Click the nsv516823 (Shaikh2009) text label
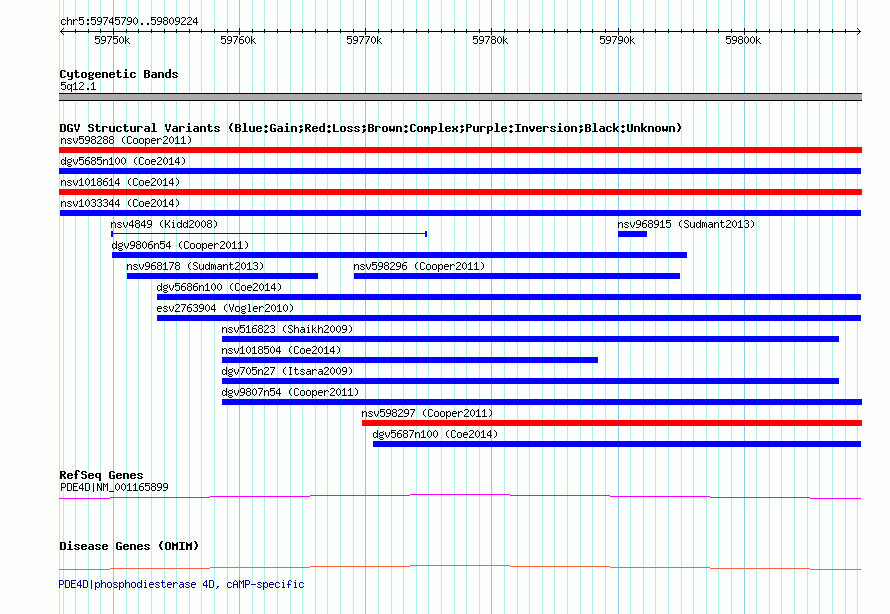 pos(287,329)
